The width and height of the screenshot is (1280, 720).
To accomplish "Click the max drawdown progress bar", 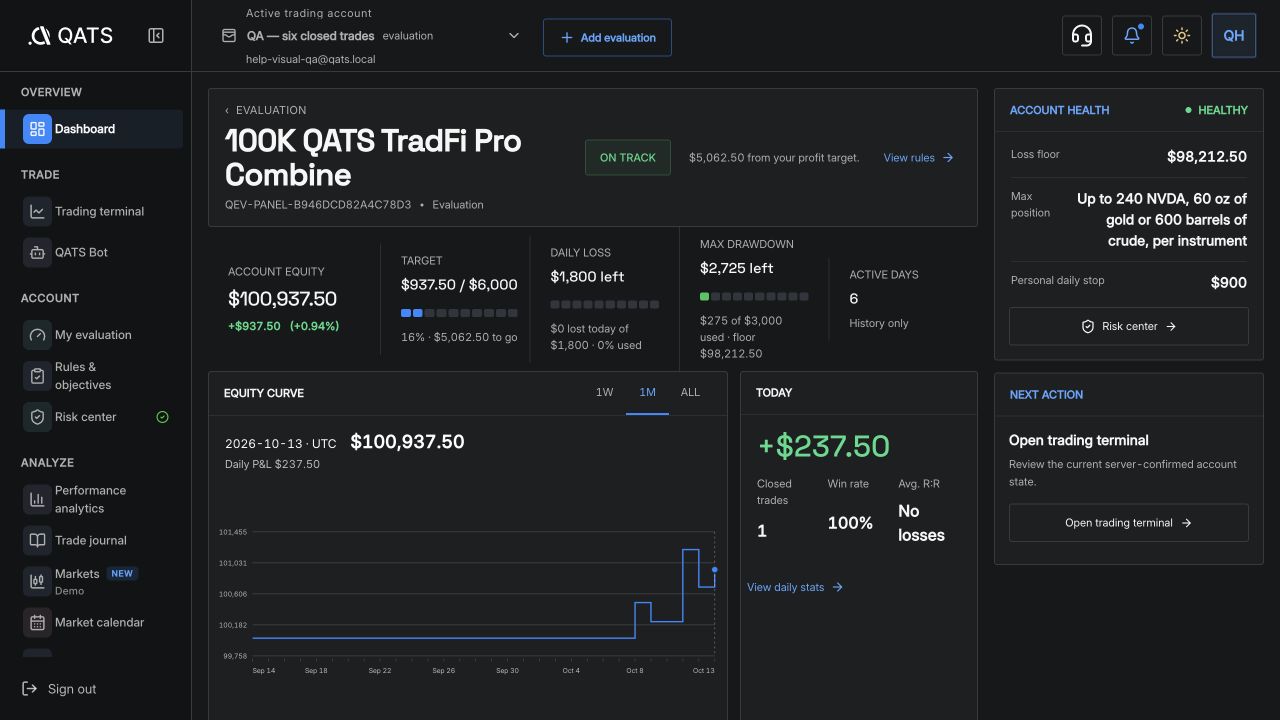I will pyautogui.click(x=754, y=297).
